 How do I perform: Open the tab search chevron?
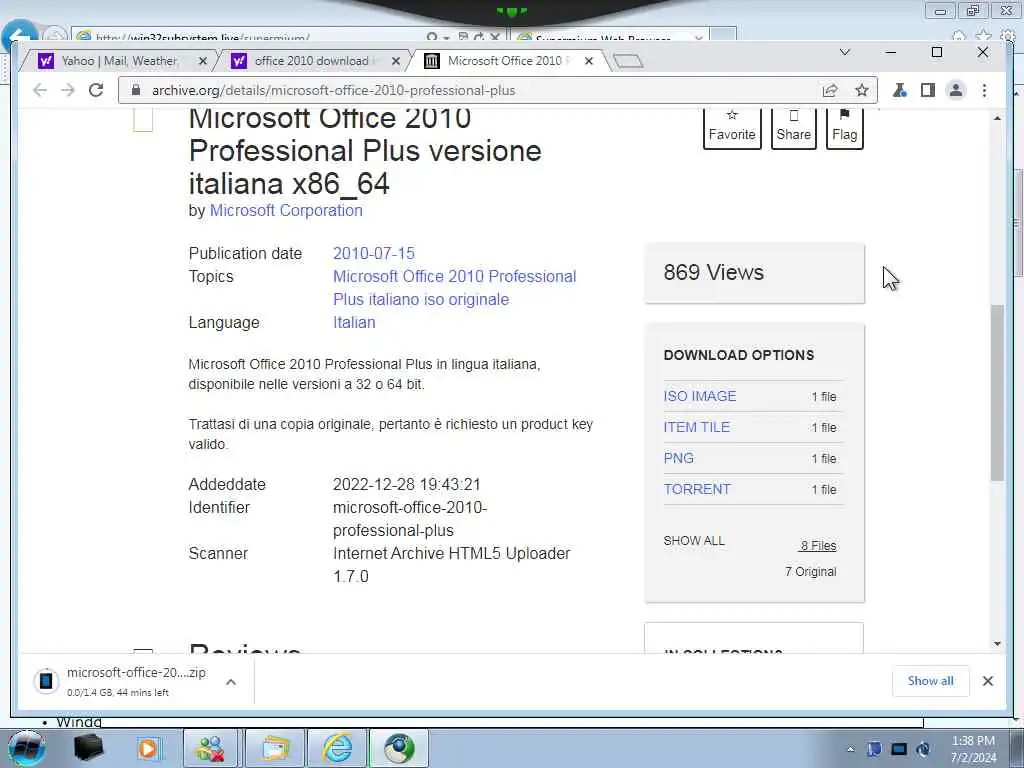point(844,52)
